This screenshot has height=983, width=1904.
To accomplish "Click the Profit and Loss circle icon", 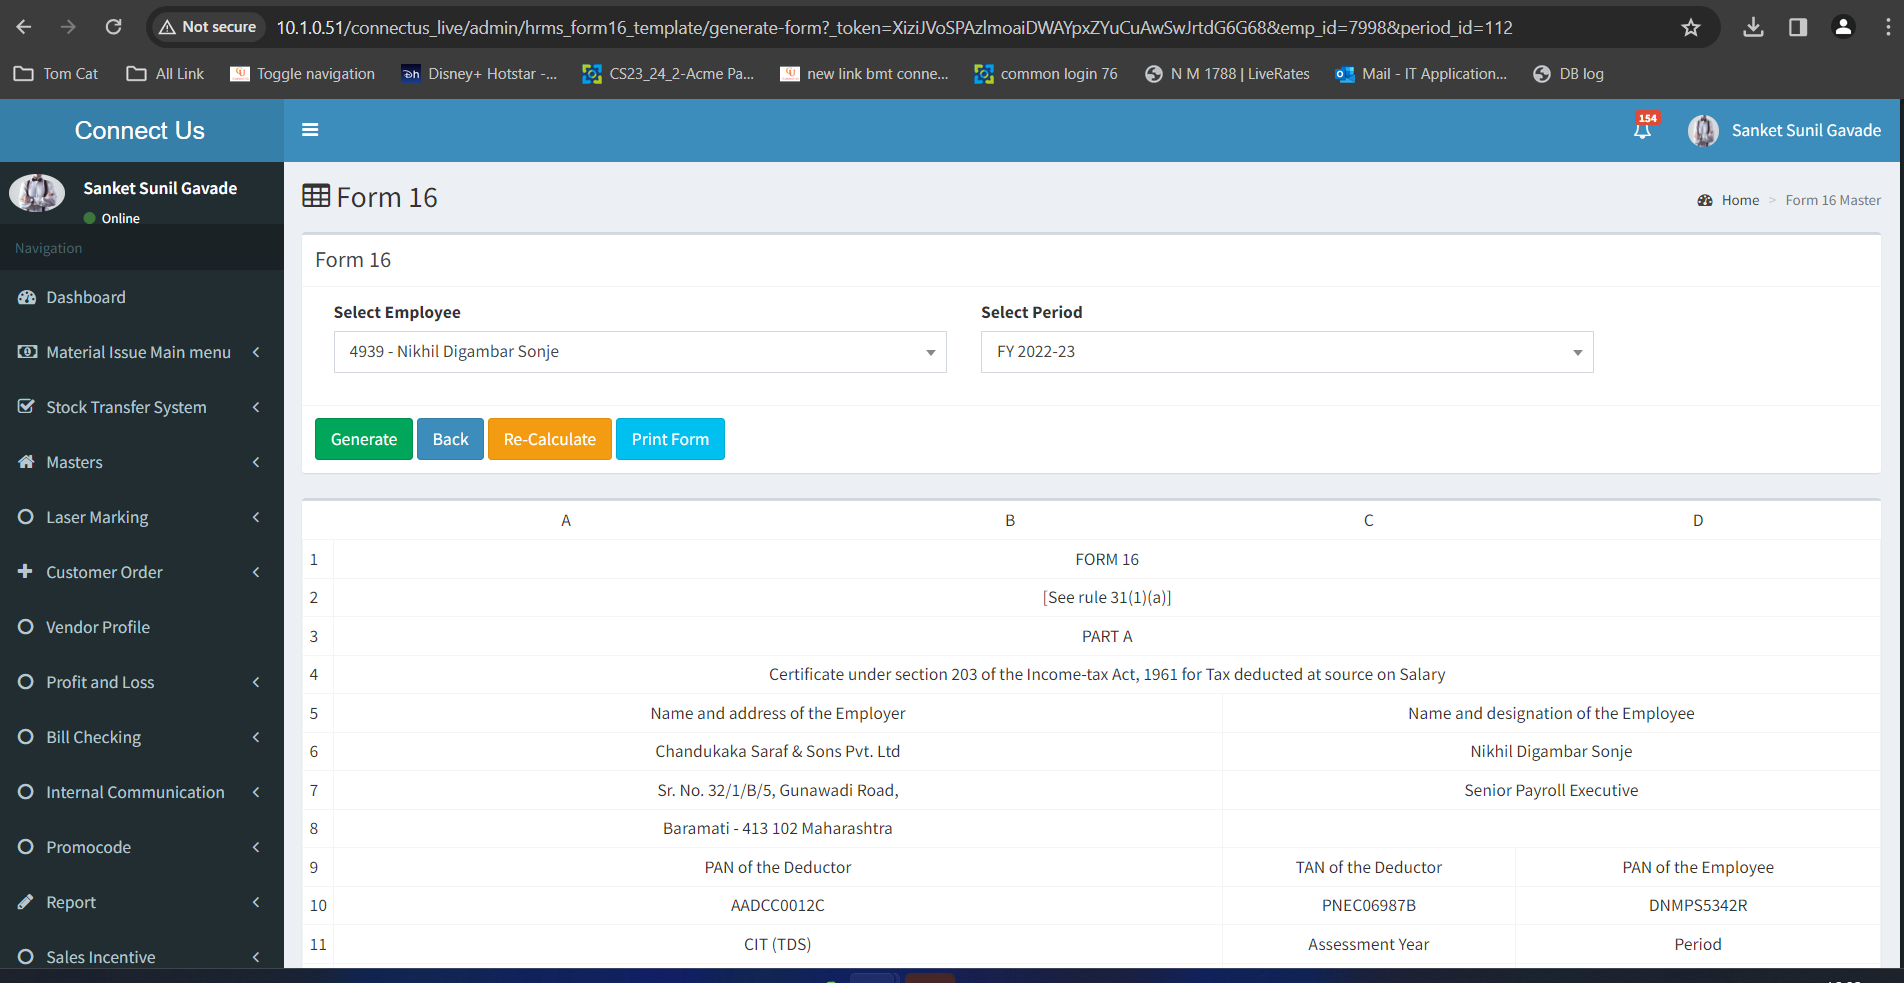I will (27, 682).
